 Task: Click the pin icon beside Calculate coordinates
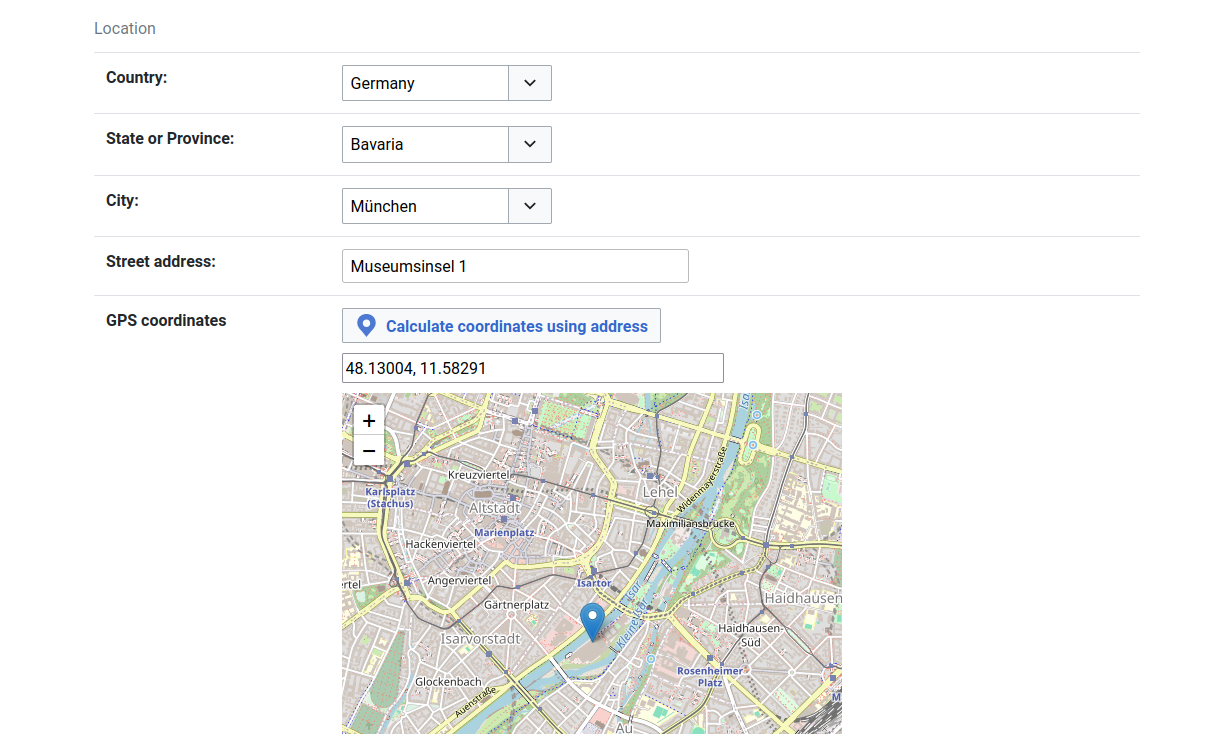coord(367,326)
